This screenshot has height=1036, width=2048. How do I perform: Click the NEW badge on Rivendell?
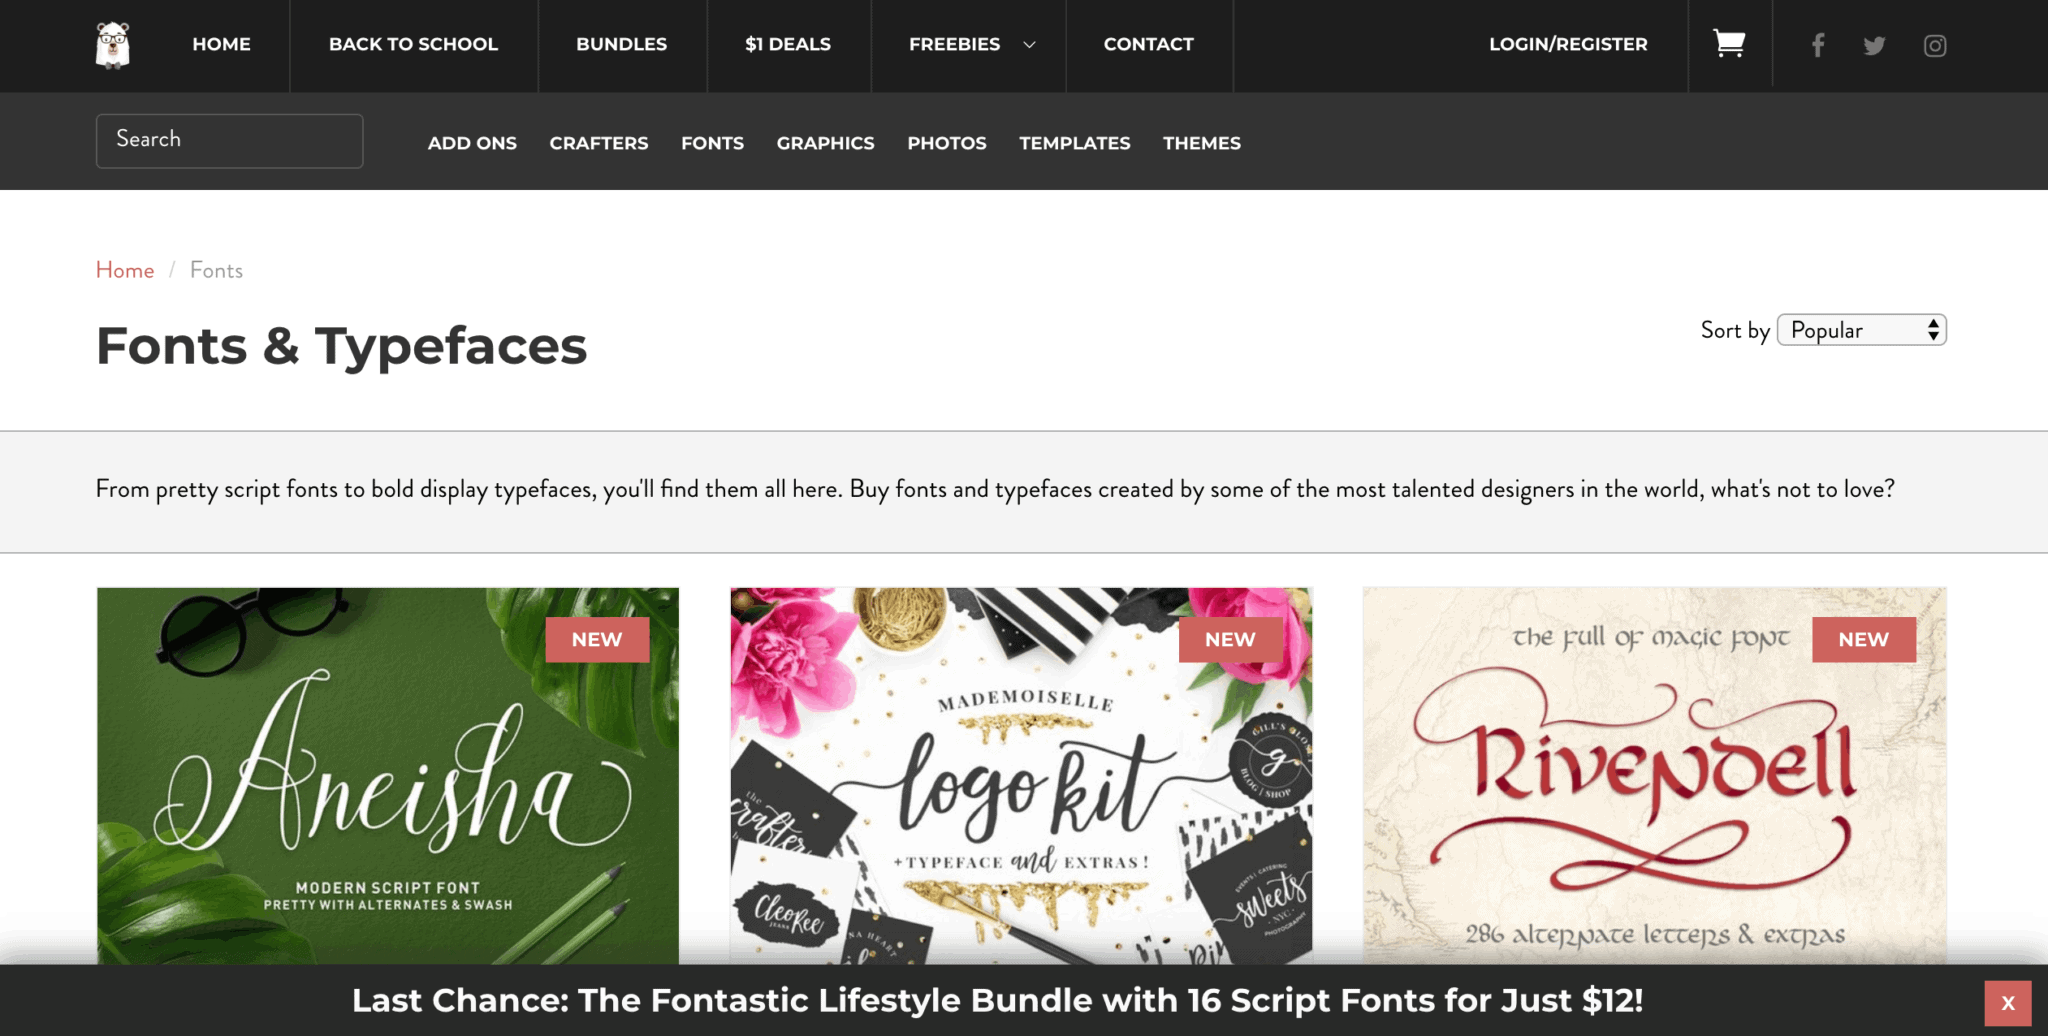(1863, 640)
